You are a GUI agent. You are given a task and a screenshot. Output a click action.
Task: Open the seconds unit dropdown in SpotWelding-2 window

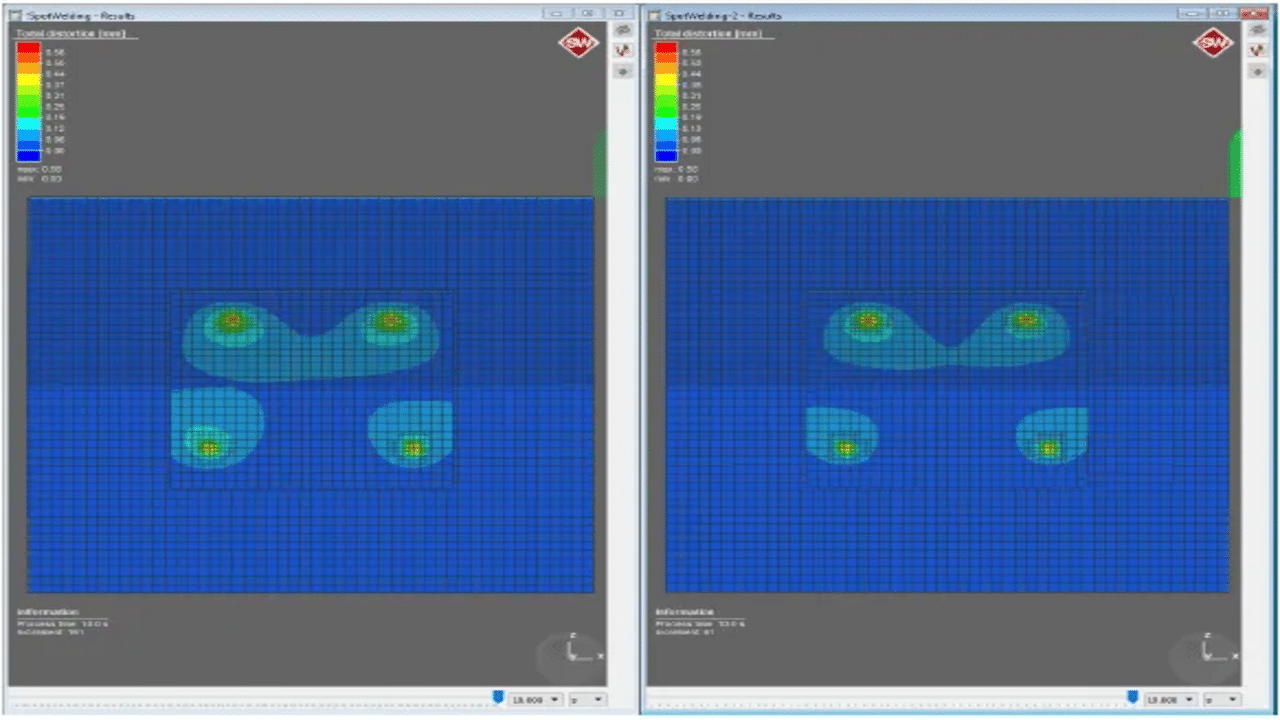pyautogui.click(x=1221, y=699)
